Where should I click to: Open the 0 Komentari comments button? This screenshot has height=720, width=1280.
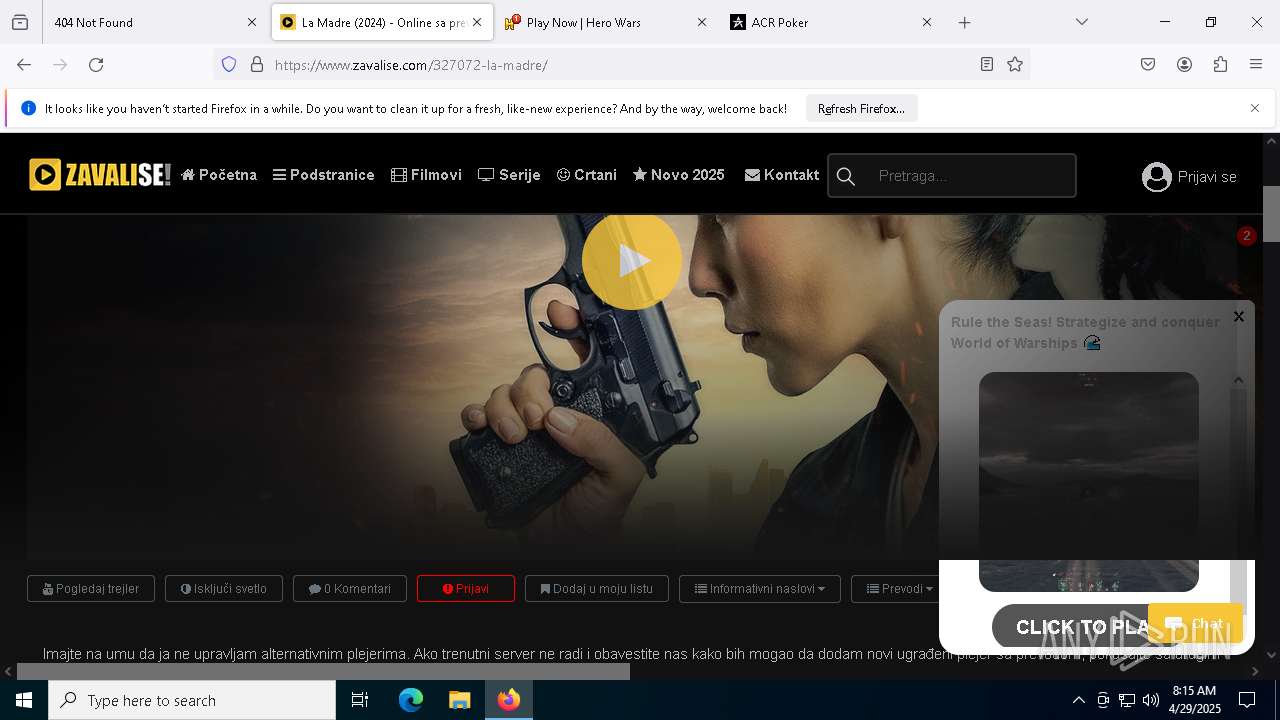click(350, 589)
